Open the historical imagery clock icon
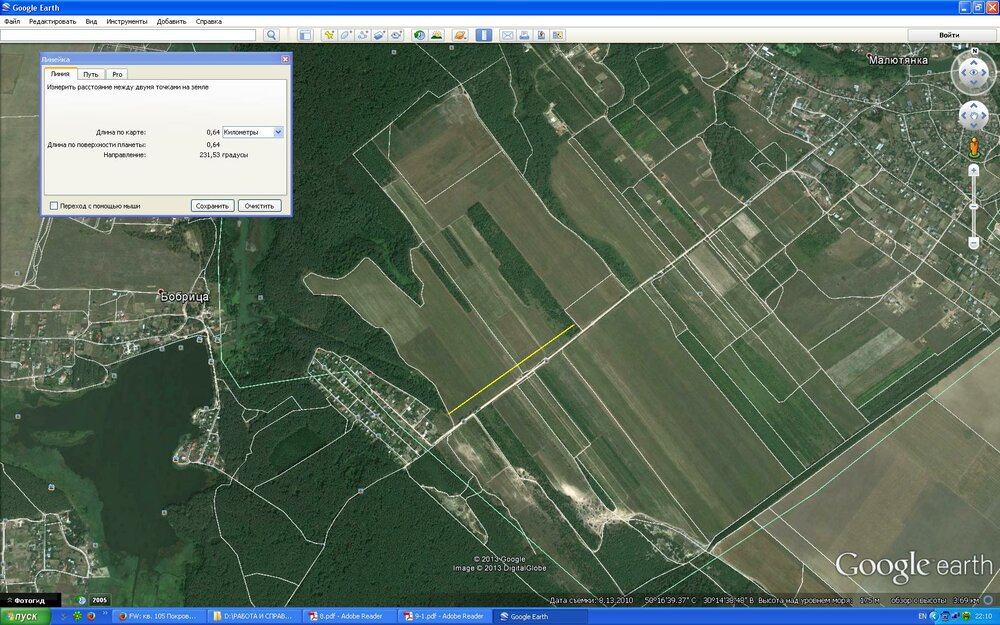The height and width of the screenshot is (625, 1000). (x=419, y=35)
